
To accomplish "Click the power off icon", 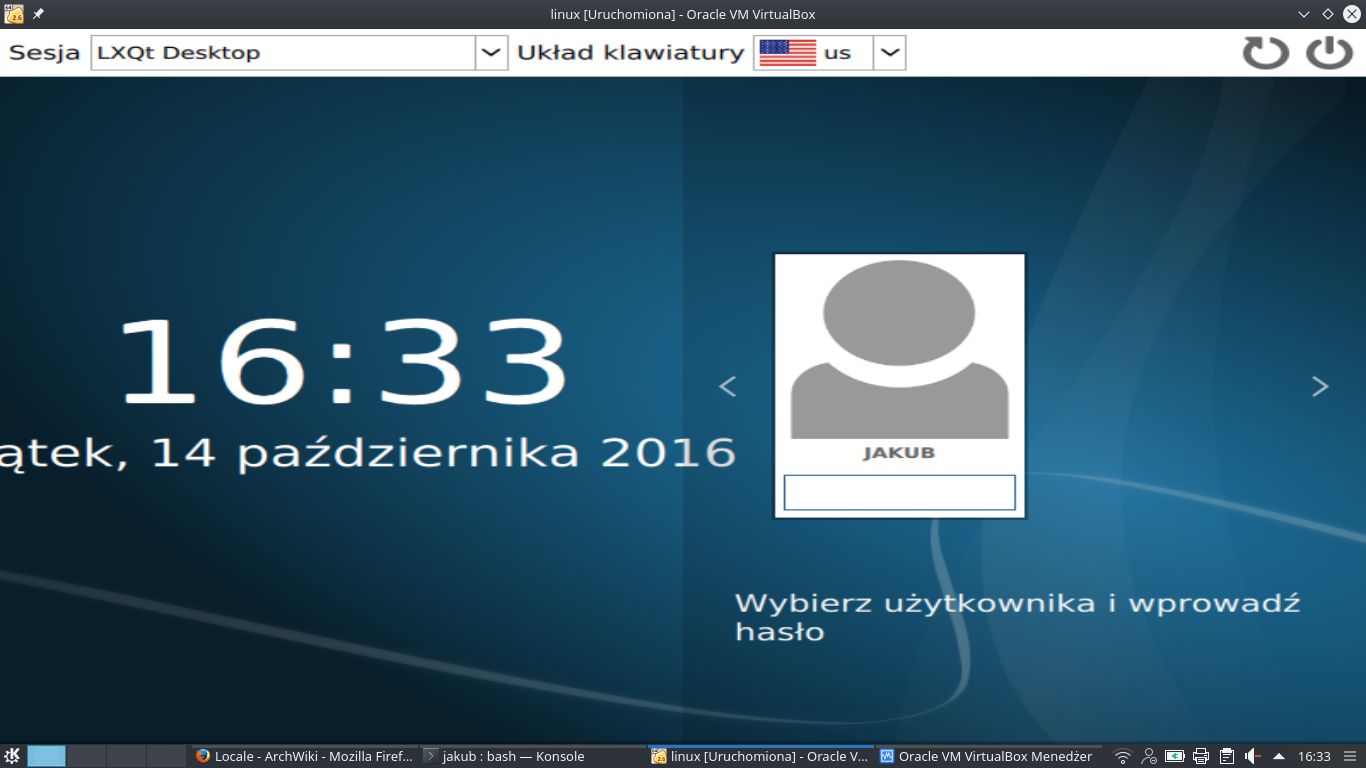I will 1329,52.
